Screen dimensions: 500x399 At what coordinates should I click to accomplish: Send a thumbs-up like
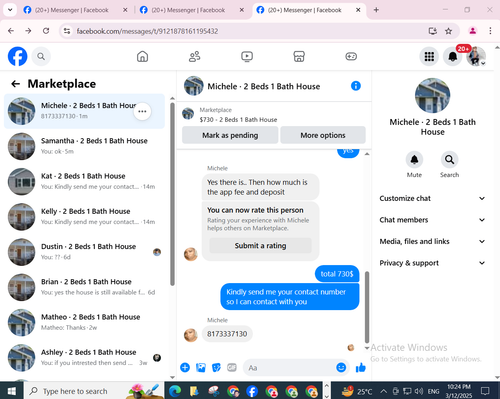tap(361, 367)
